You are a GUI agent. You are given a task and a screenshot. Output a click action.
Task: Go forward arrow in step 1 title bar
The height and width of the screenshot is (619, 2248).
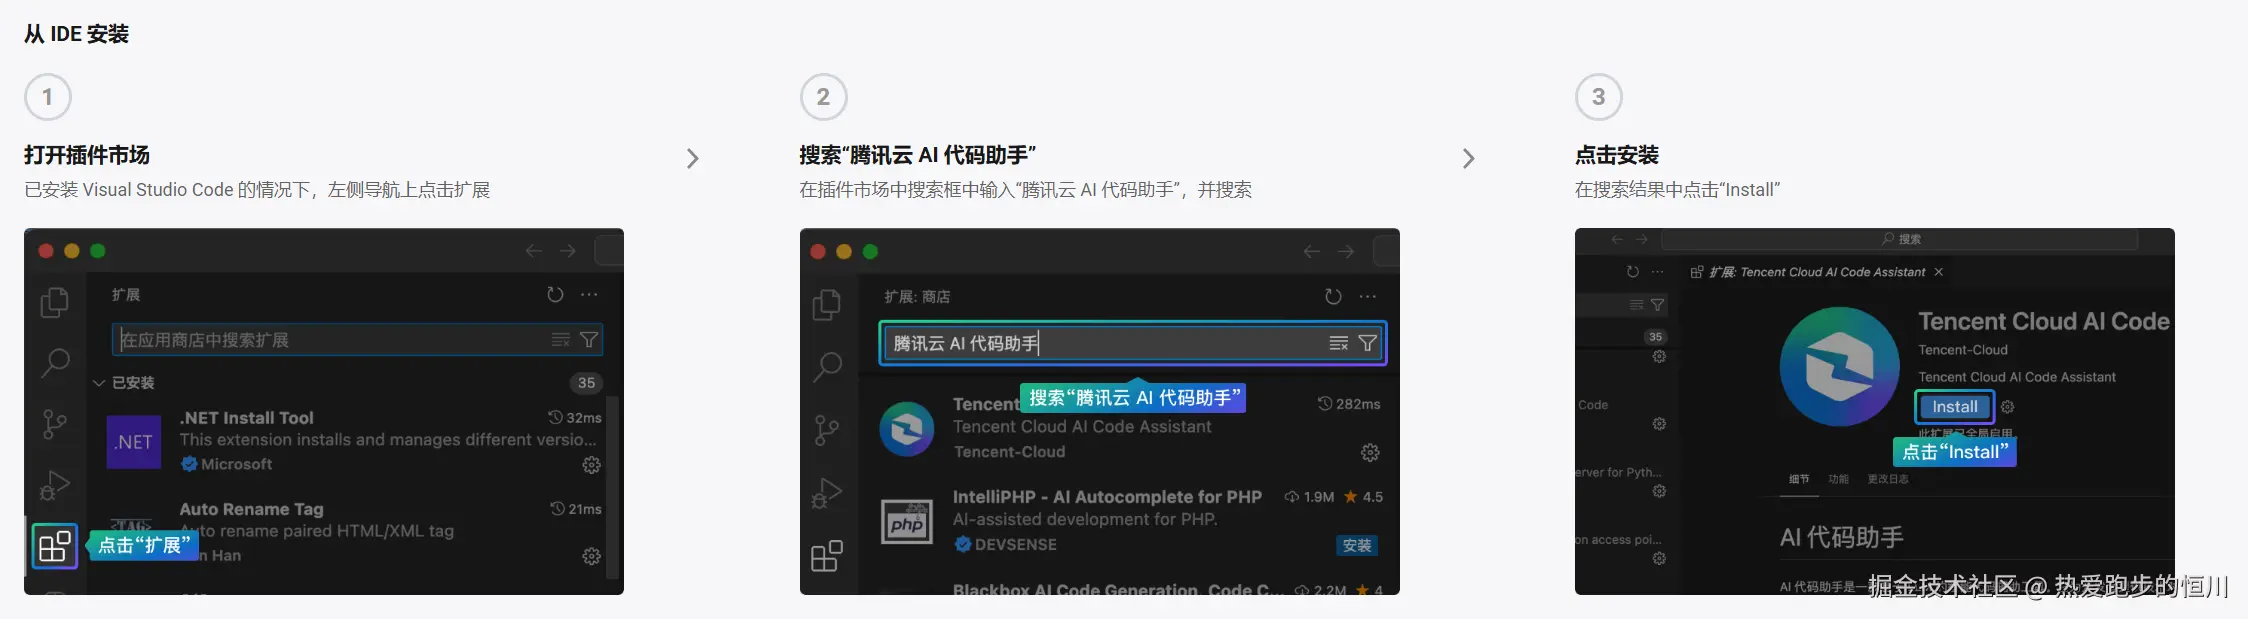click(x=568, y=251)
